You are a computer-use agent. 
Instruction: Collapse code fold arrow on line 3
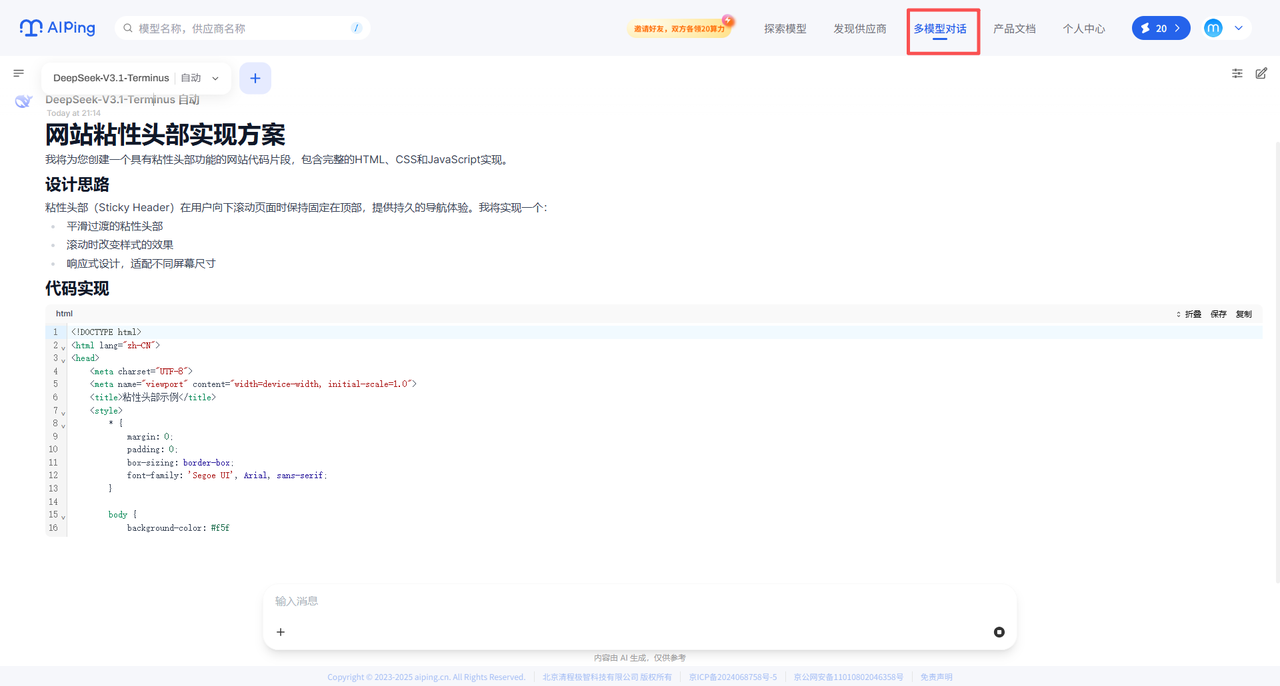point(63,360)
